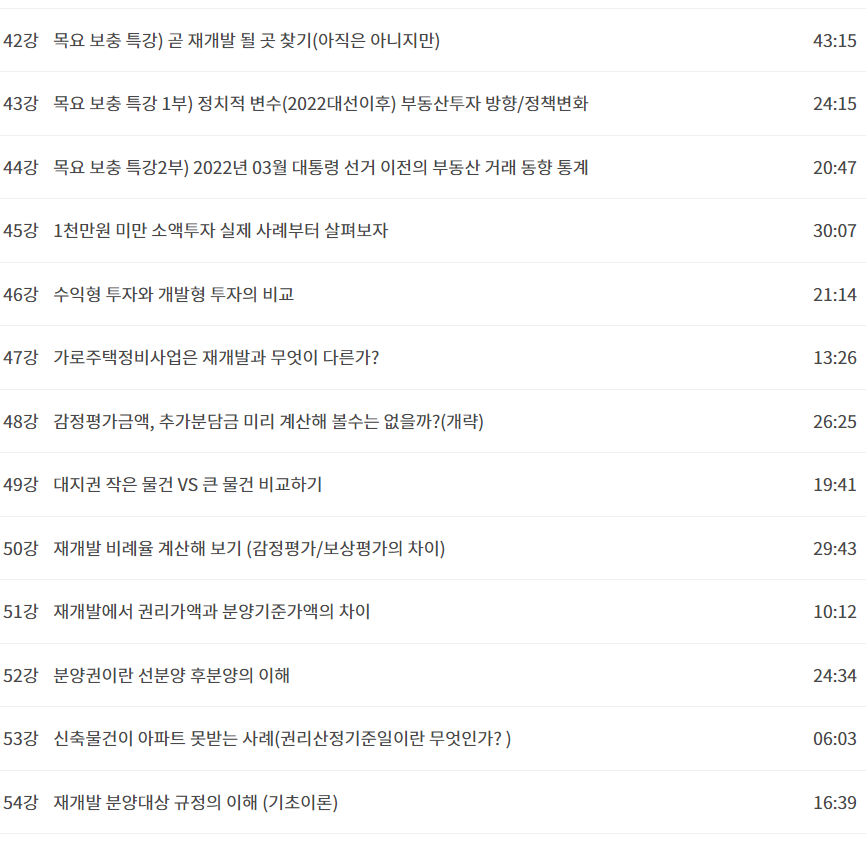This screenshot has width=866, height=841.
Task: Click the 47강 lecture number label
Action: (x=20, y=358)
